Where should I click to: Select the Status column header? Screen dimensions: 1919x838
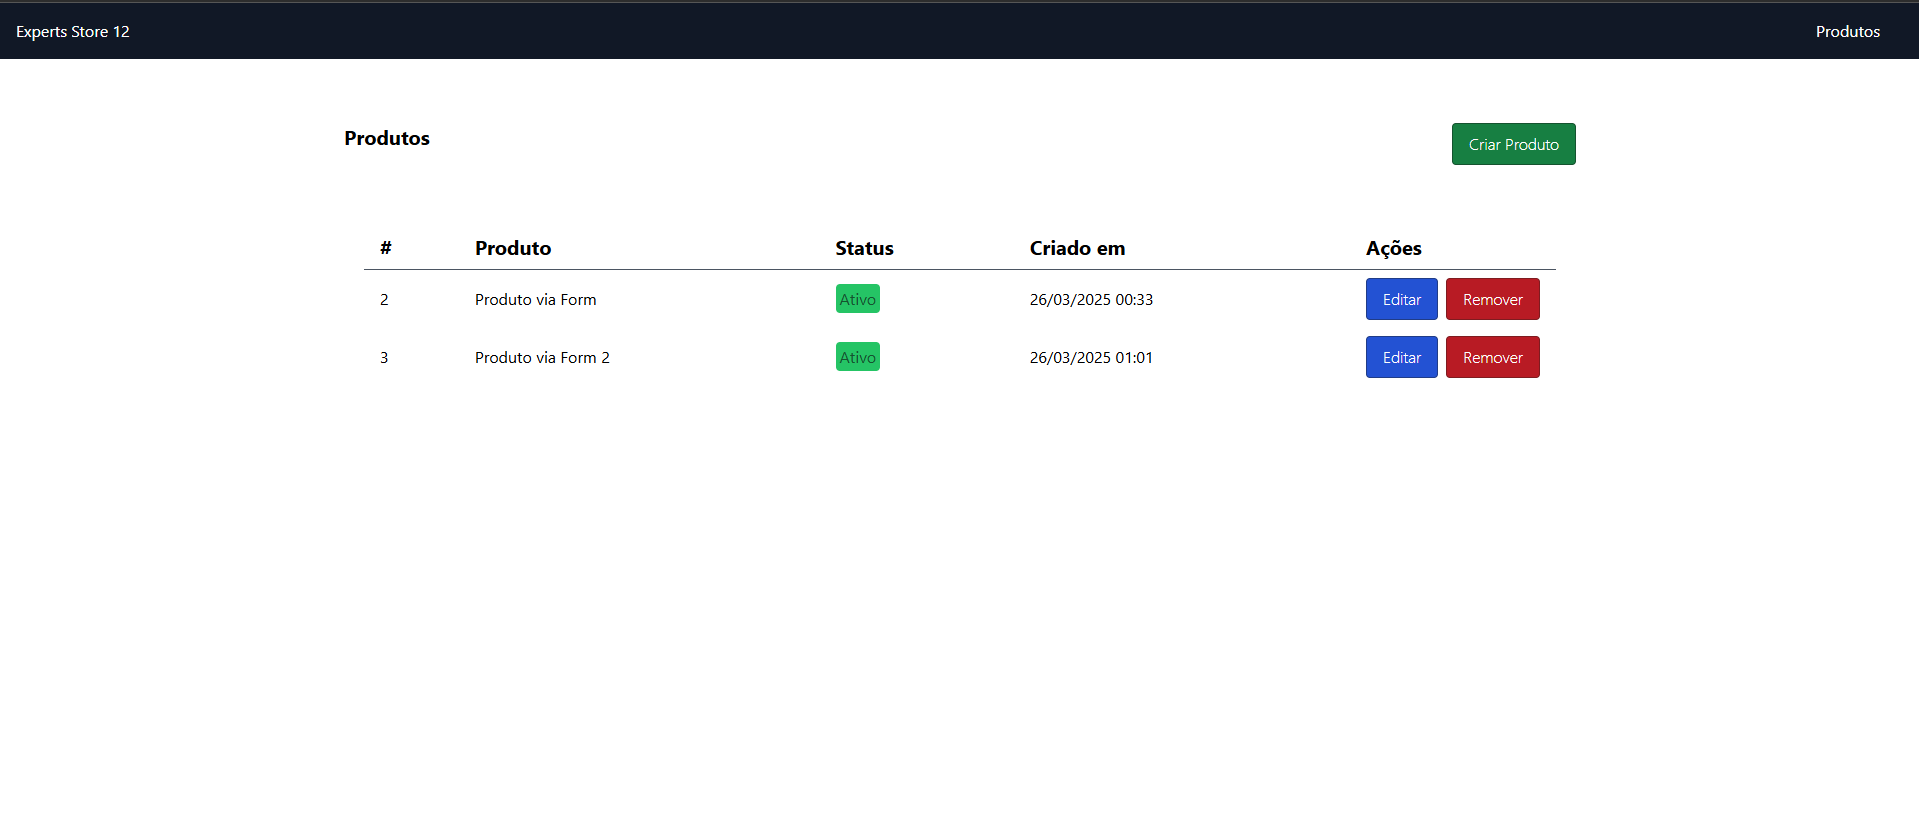(x=864, y=248)
